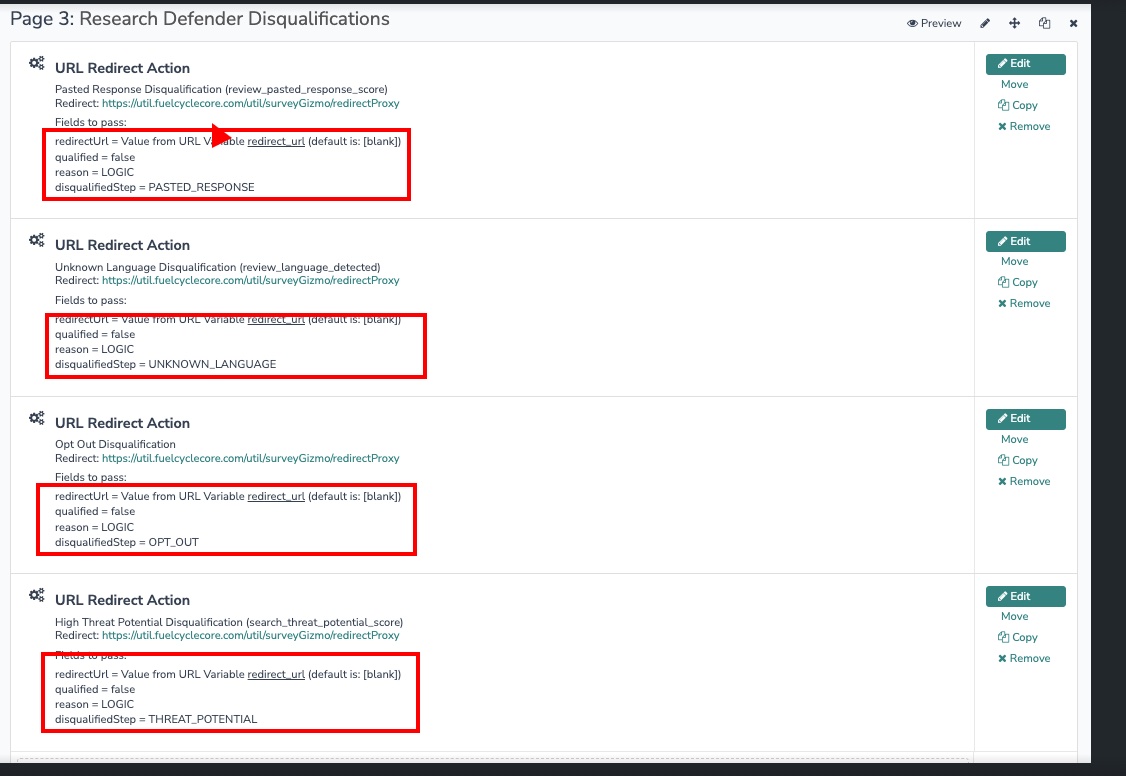
Task: Click the clipboard icon beside Copy on Pasted Response action
Action: (x=1003, y=105)
